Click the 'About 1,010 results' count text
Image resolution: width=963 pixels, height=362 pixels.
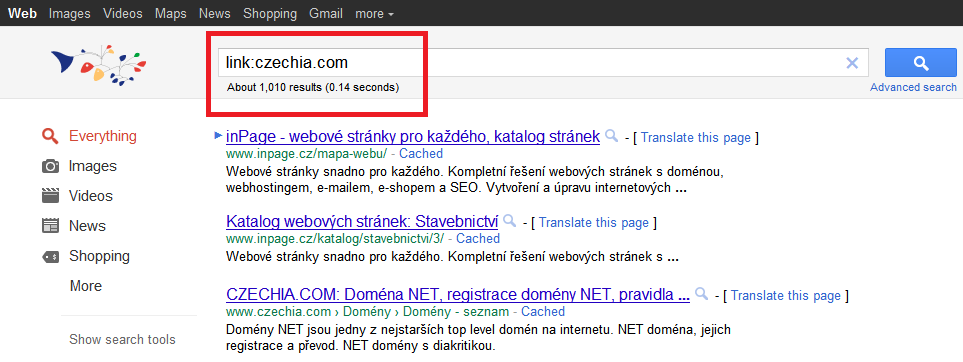pyautogui.click(x=313, y=87)
